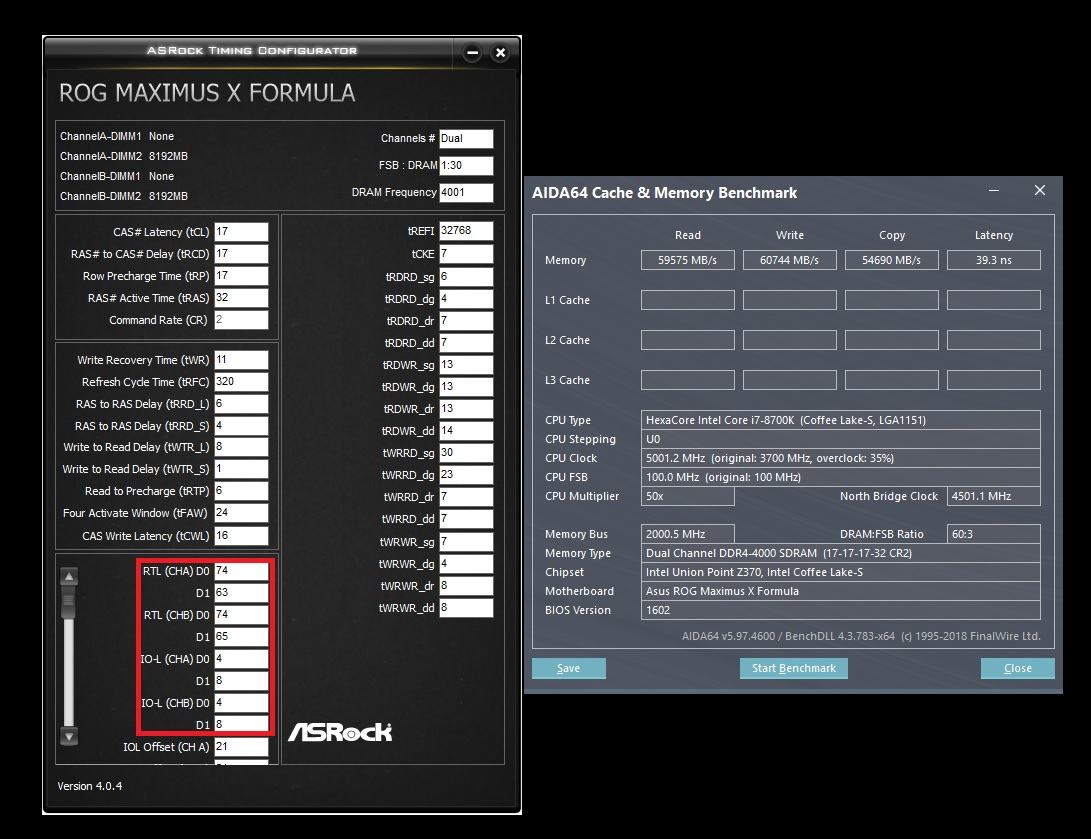Click the FSB : DRAM ratio field

[x=466, y=166]
